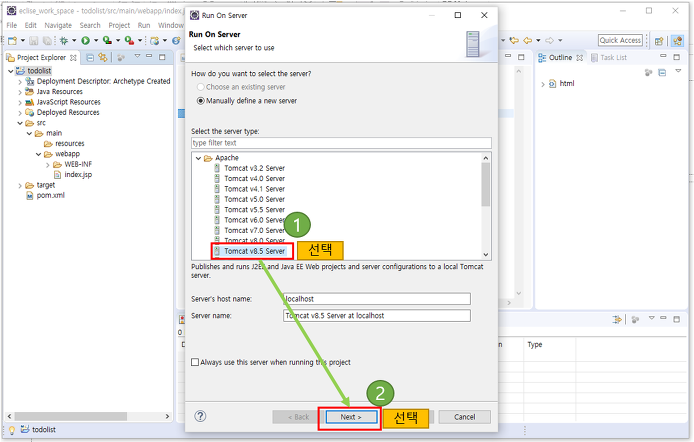Open the File menu
The width and height of the screenshot is (694, 442).
[12, 25]
